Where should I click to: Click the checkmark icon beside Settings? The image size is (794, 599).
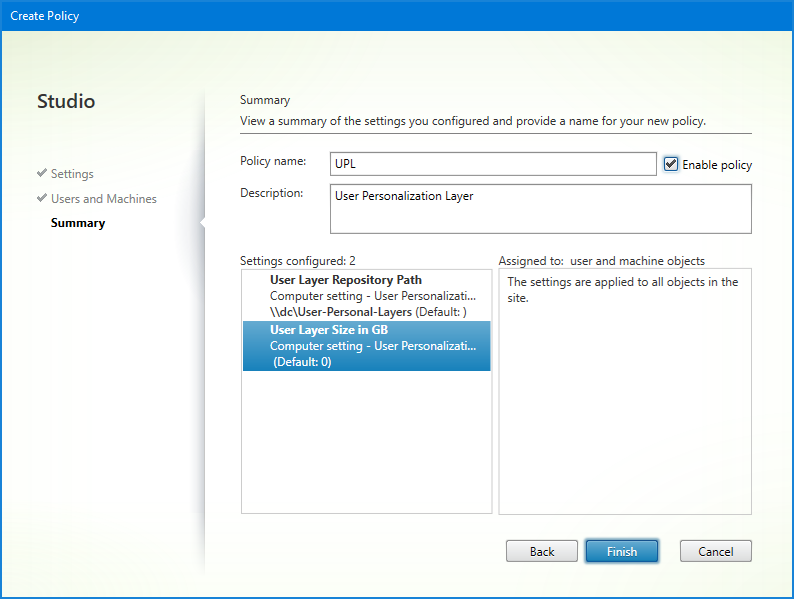pos(42,173)
